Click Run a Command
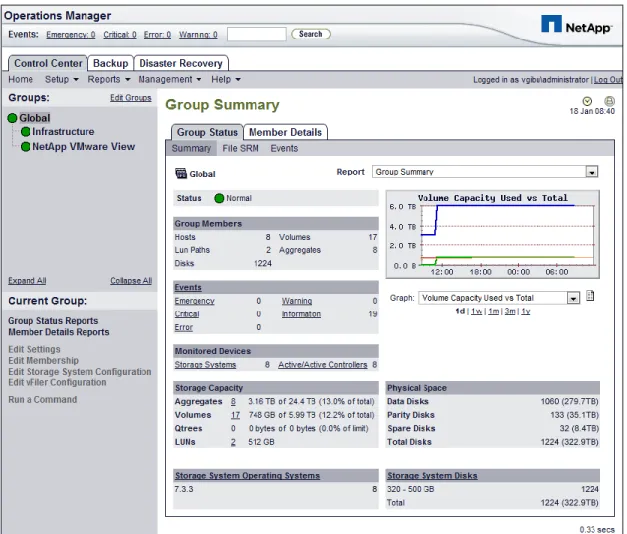The image size is (627, 534). coord(43,400)
